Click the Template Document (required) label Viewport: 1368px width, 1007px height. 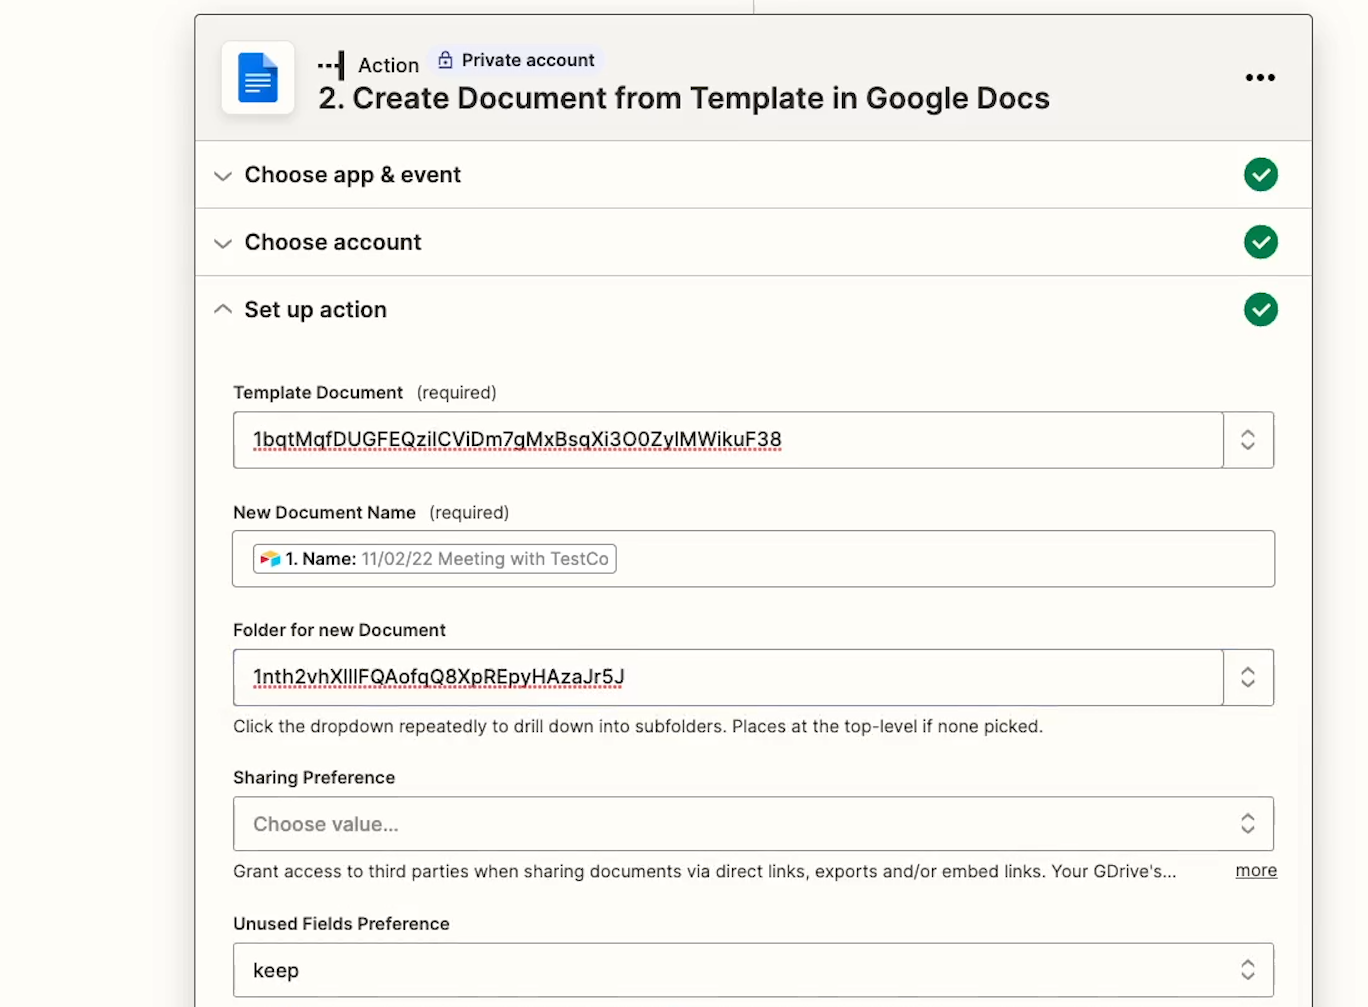[365, 392]
